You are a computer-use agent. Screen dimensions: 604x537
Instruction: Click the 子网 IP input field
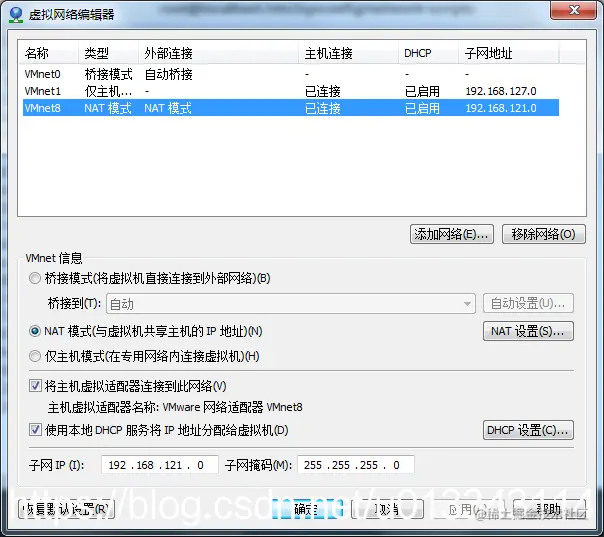[160, 465]
